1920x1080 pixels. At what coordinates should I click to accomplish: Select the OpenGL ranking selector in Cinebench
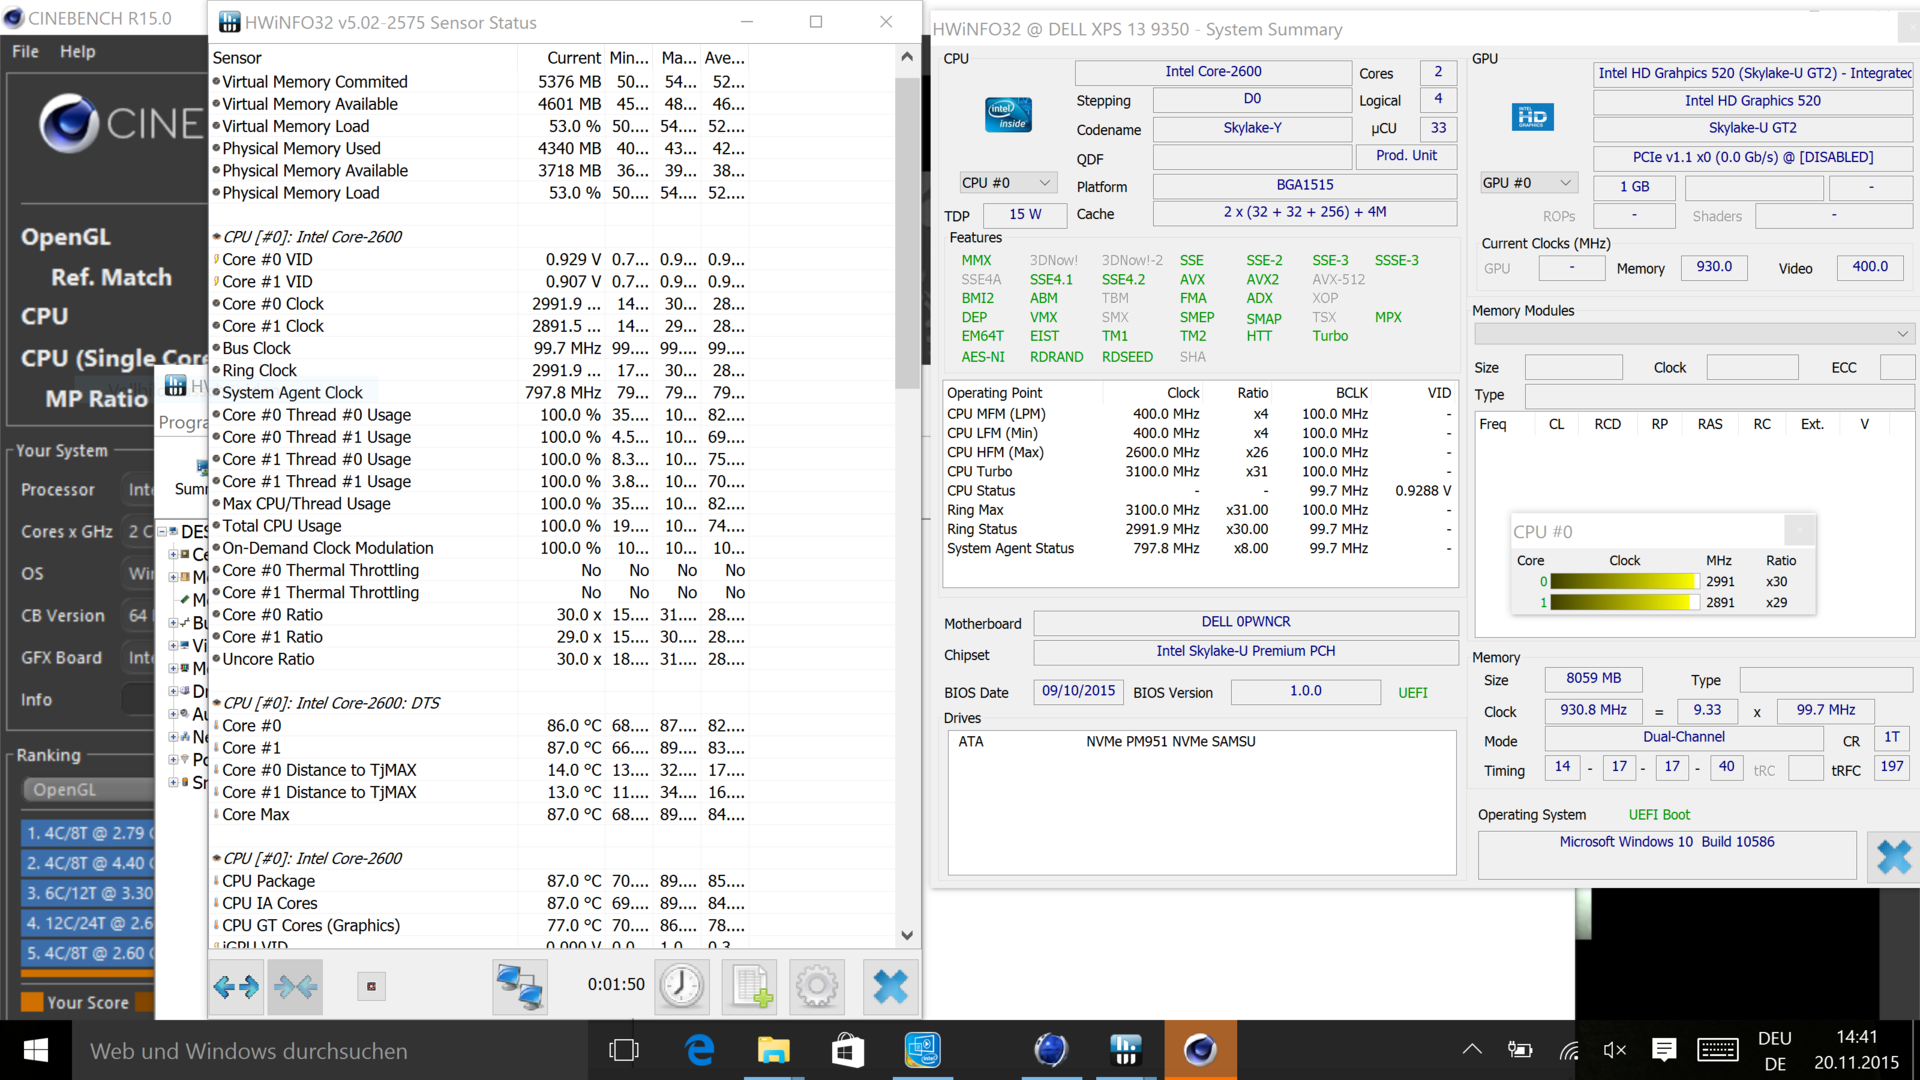(88, 790)
